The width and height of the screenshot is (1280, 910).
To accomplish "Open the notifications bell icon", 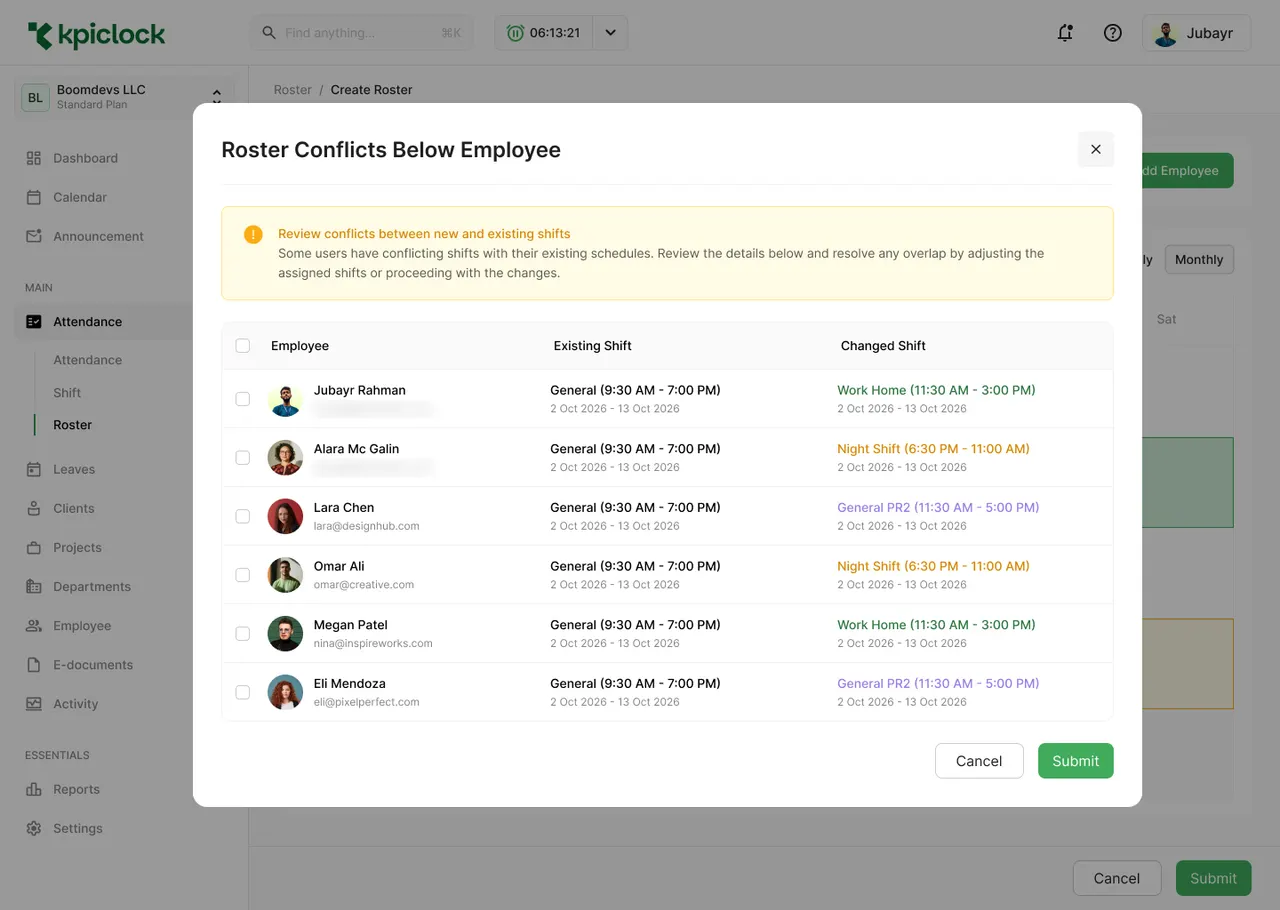I will pyautogui.click(x=1065, y=33).
